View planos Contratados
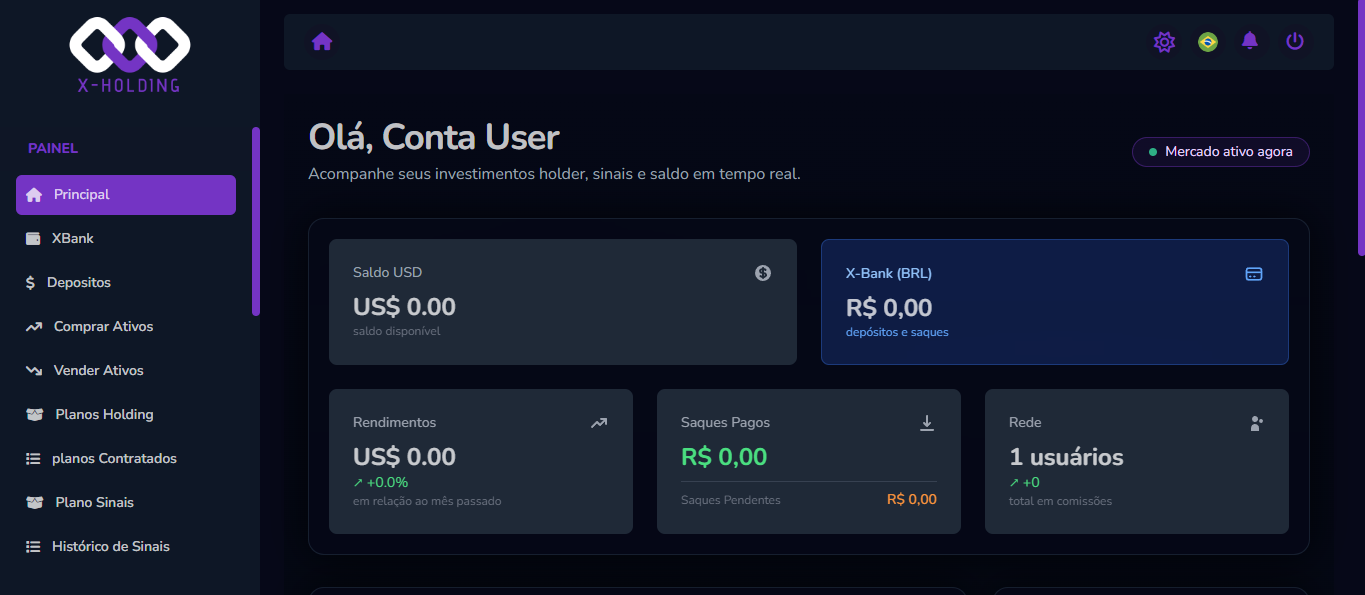The width and height of the screenshot is (1365, 595). pos(113,458)
